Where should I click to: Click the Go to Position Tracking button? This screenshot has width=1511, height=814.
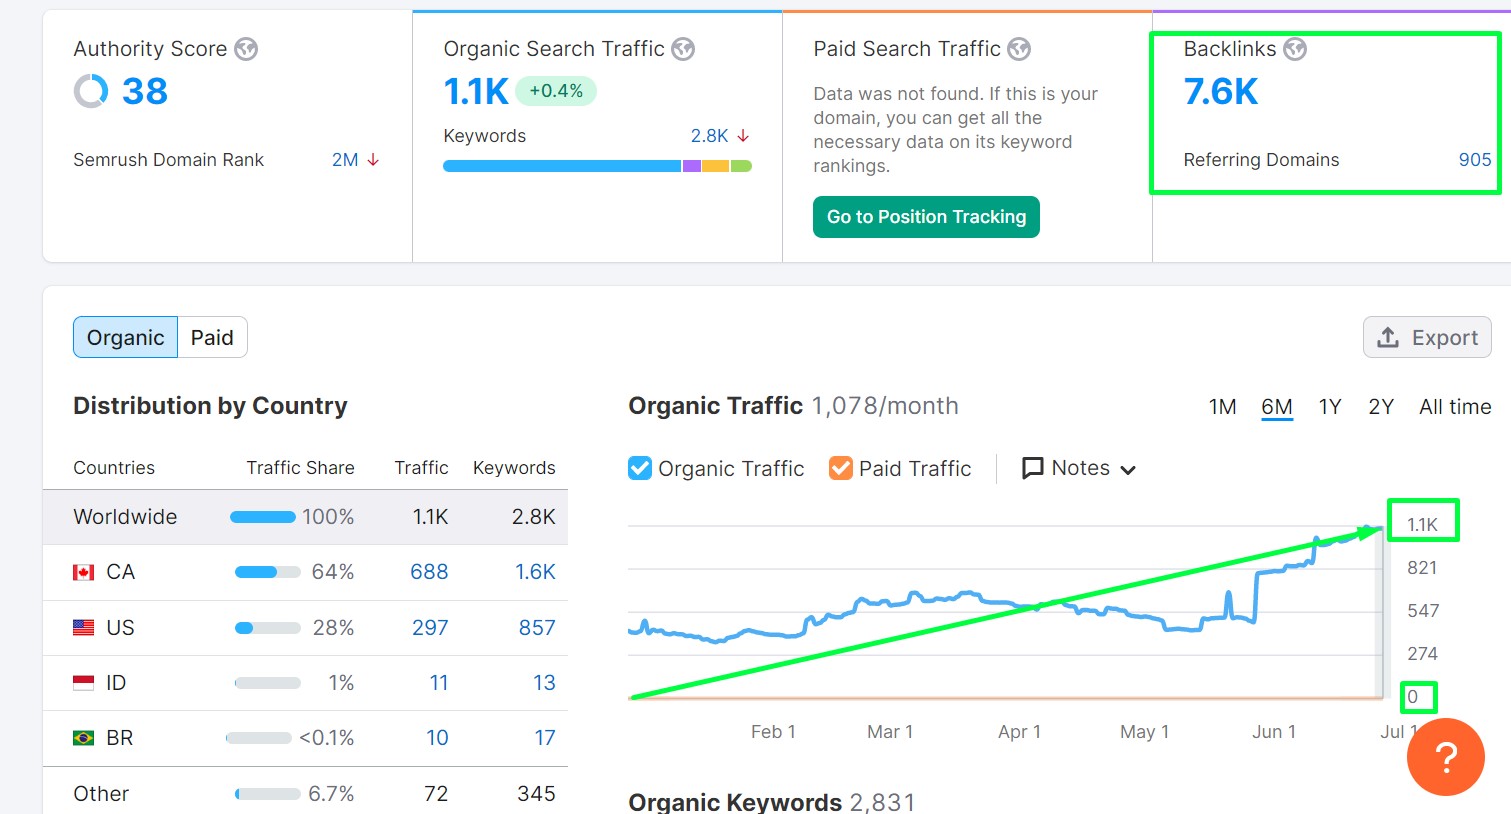click(x=925, y=216)
